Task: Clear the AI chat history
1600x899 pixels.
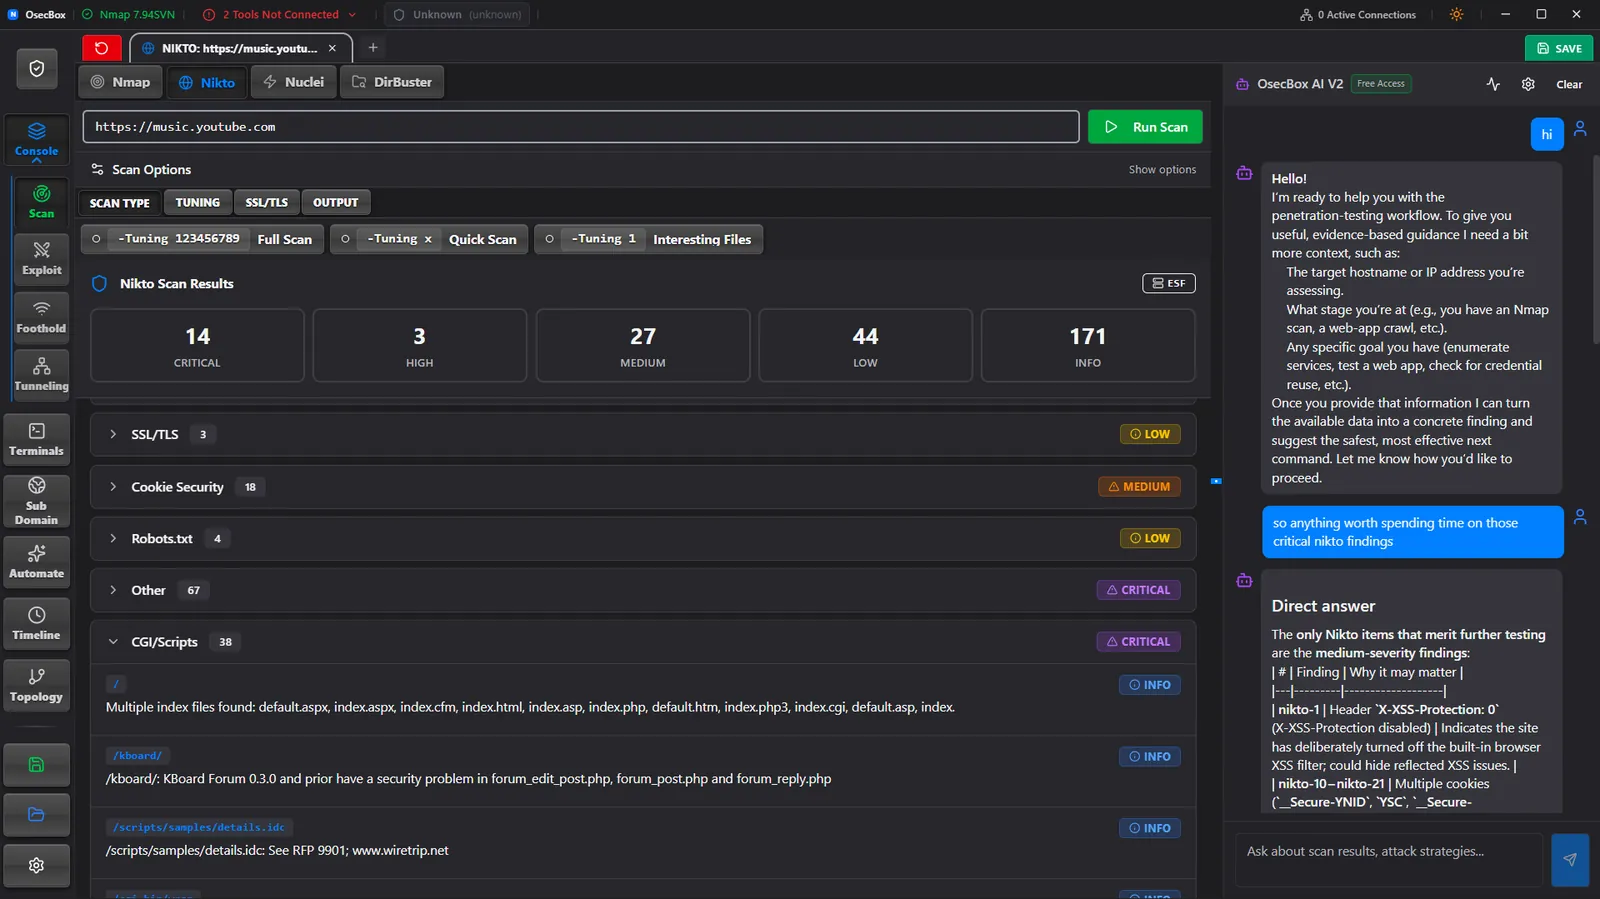Action: tap(1569, 84)
